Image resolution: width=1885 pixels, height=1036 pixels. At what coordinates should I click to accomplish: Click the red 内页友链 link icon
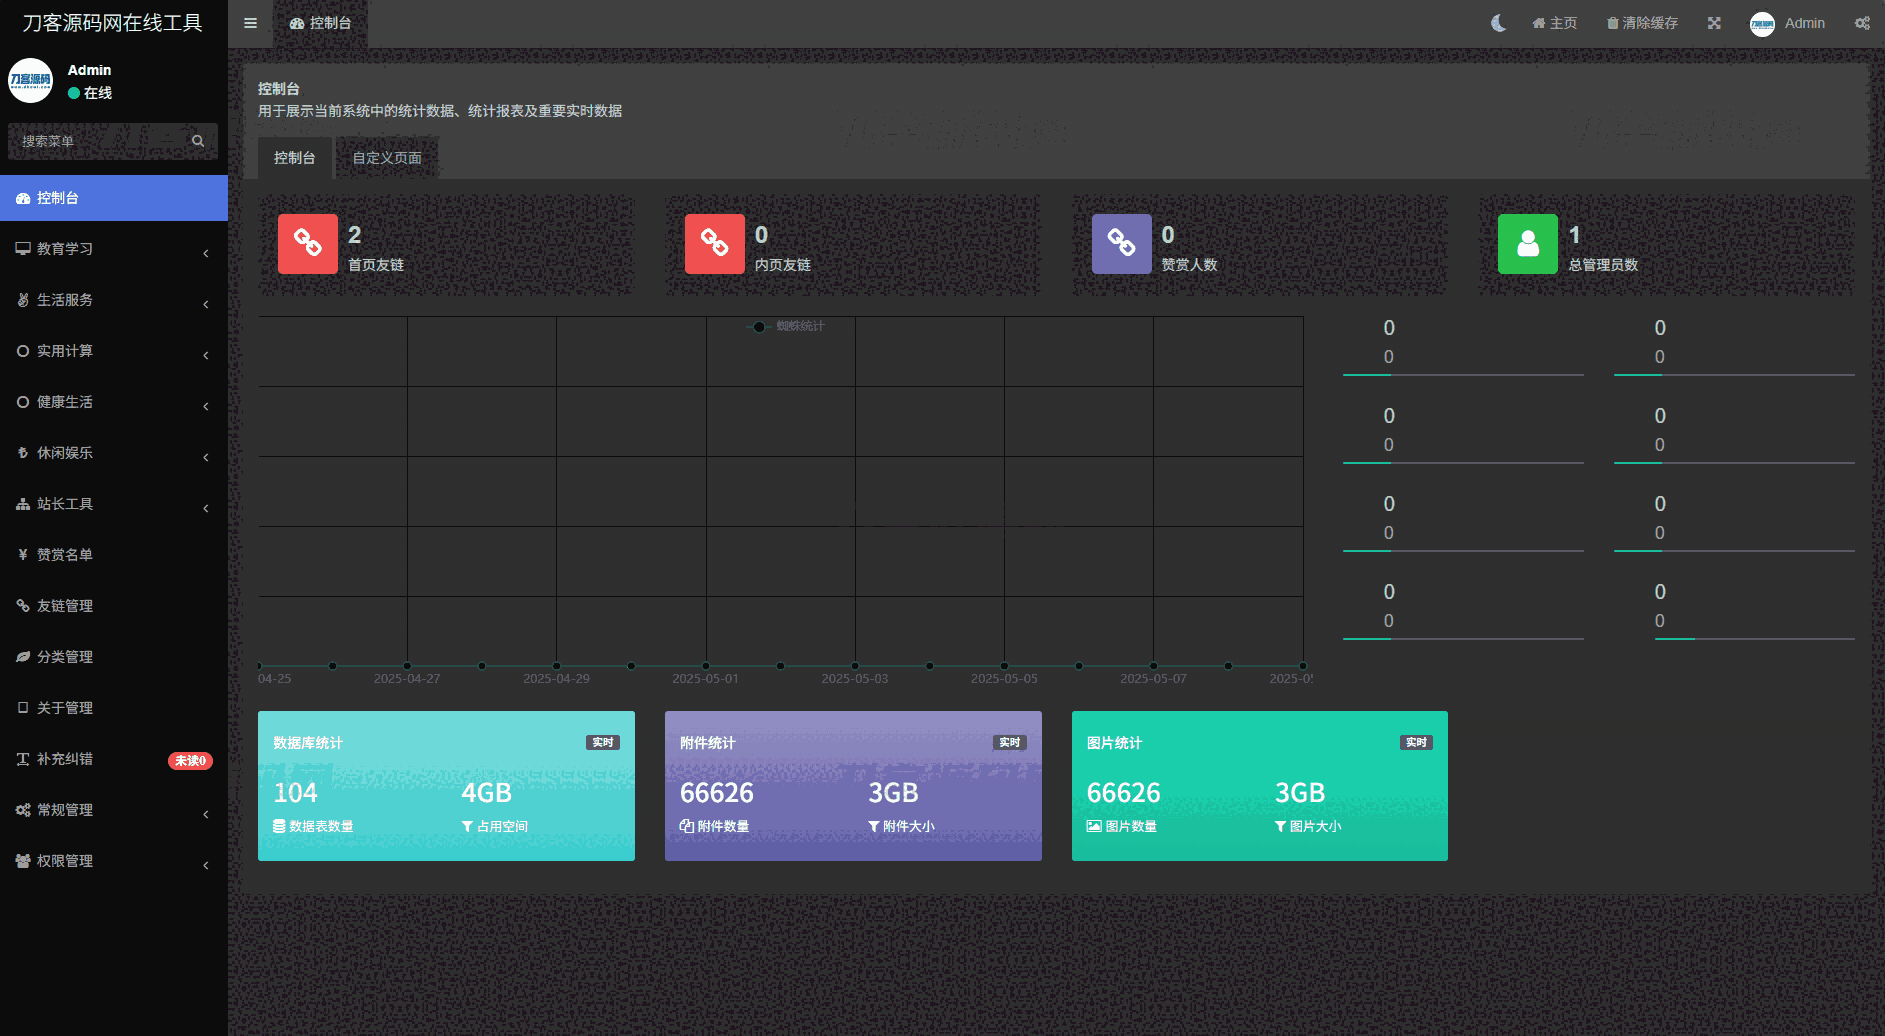(x=714, y=243)
